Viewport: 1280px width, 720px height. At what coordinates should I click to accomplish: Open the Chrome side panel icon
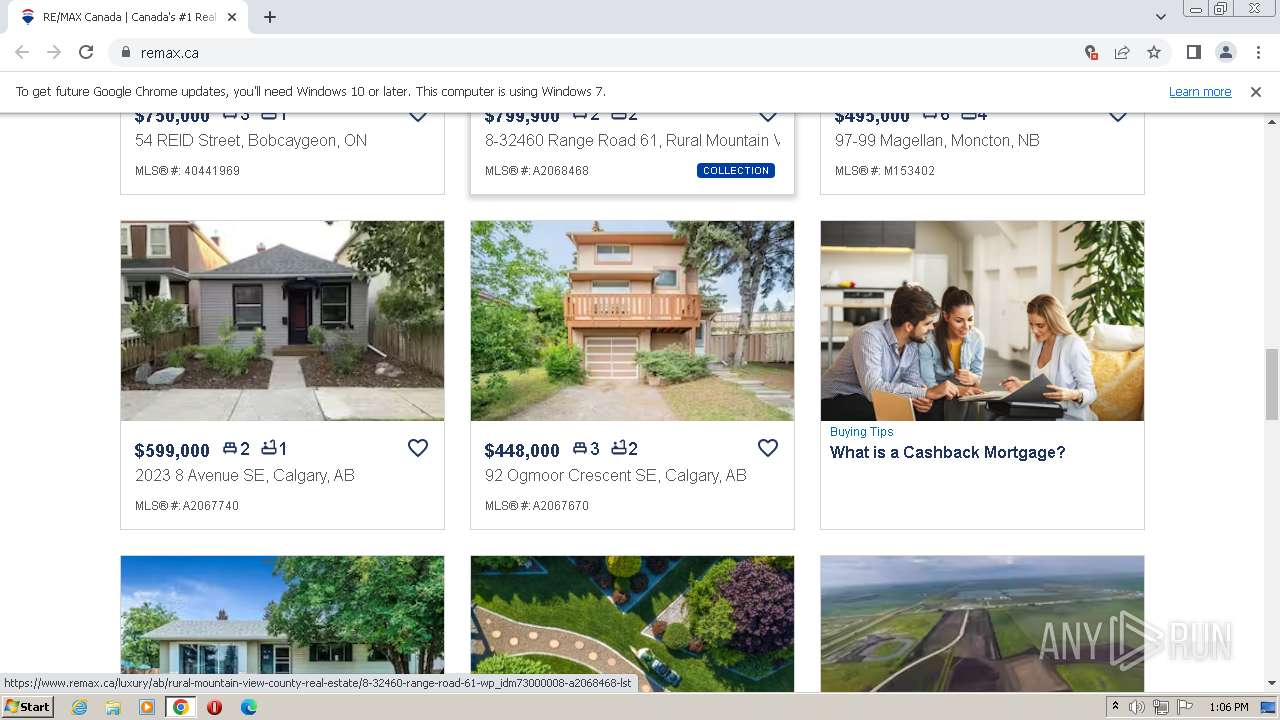coord(1194,52)
